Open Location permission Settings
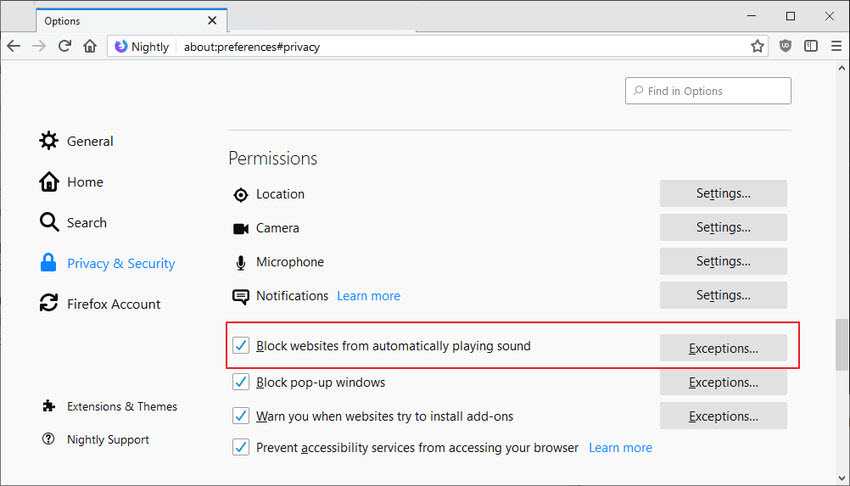 [x=723, y=193]
